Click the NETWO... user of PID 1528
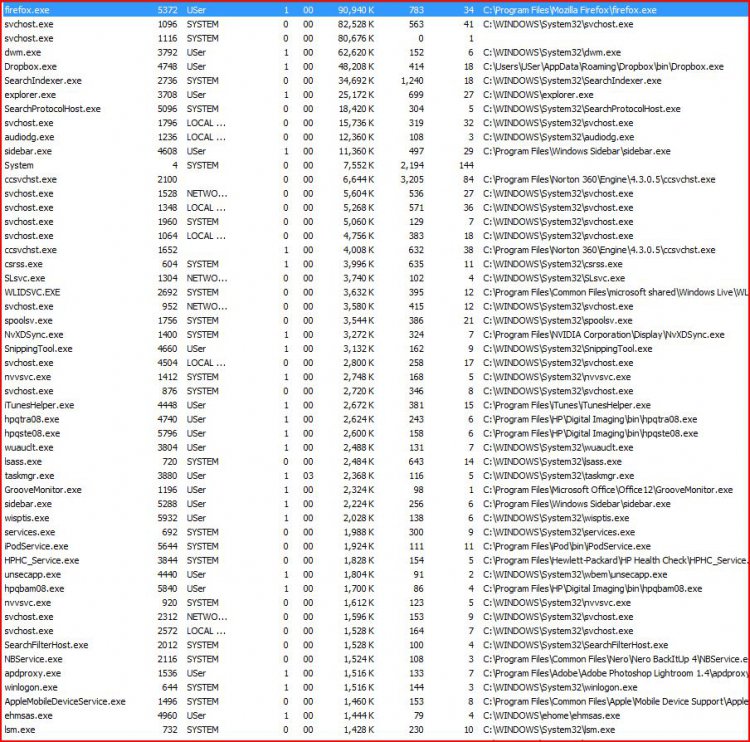750x742 pixels. click(207, 194)
